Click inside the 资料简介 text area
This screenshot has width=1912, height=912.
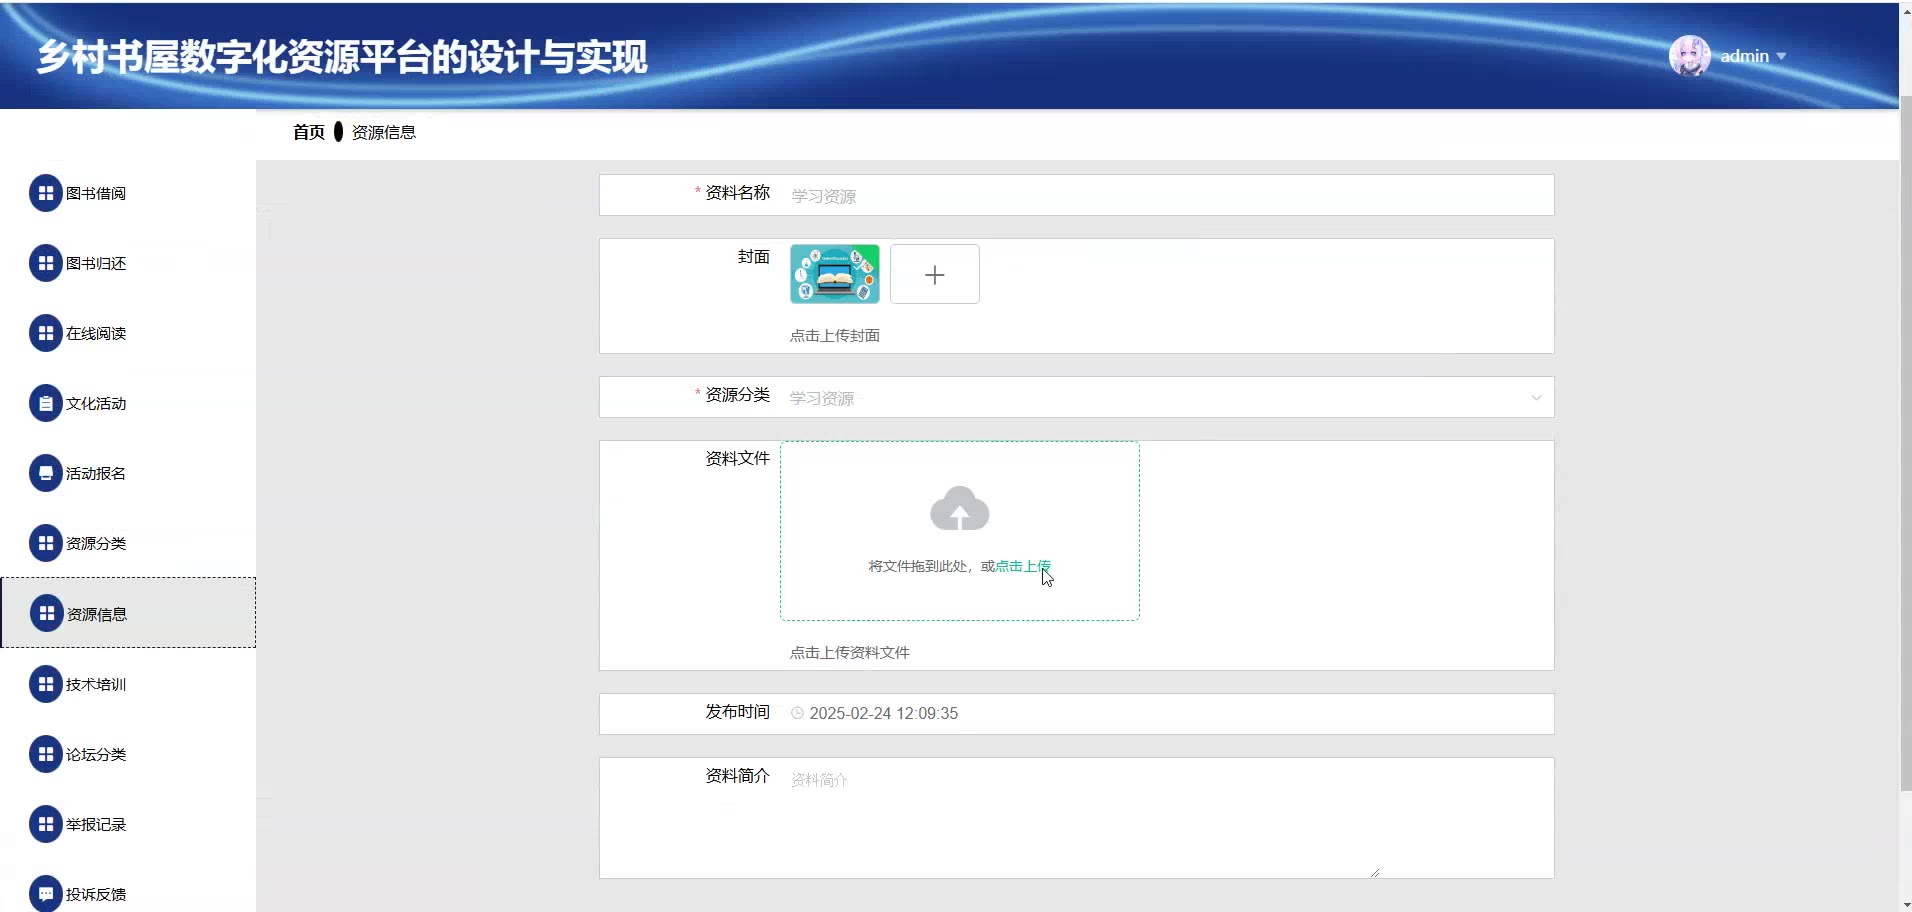[1080, 818]
